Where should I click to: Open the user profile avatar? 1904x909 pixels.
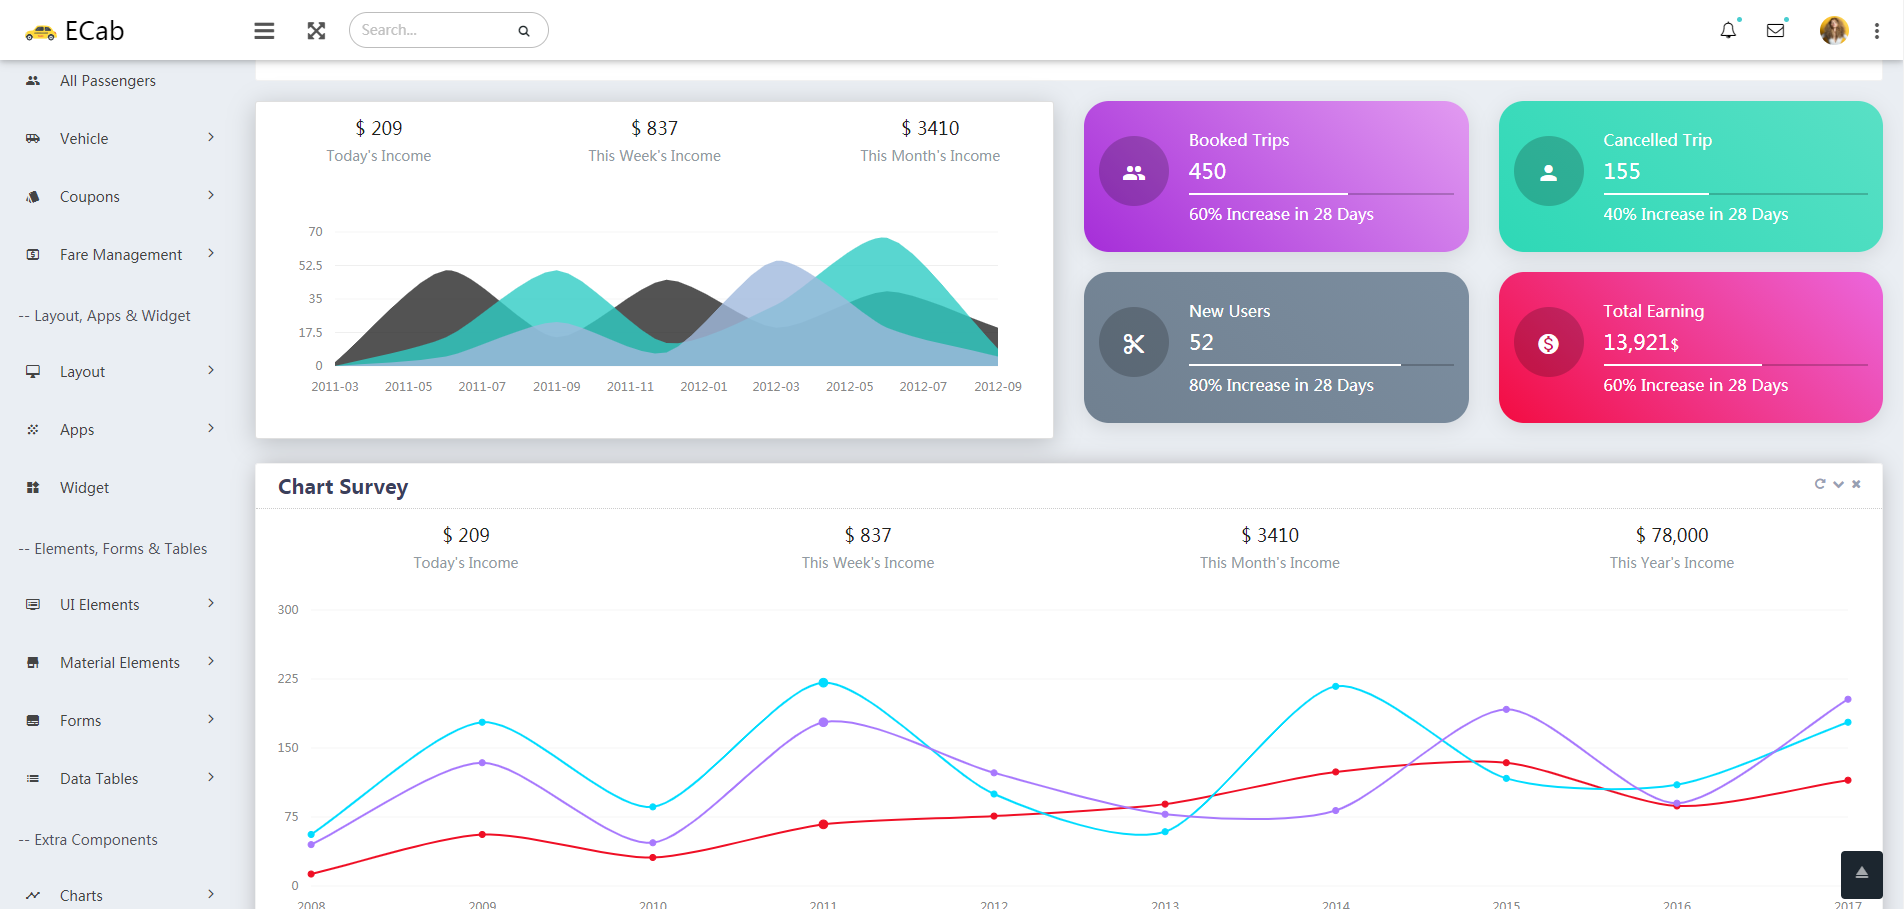(1833, 30)
